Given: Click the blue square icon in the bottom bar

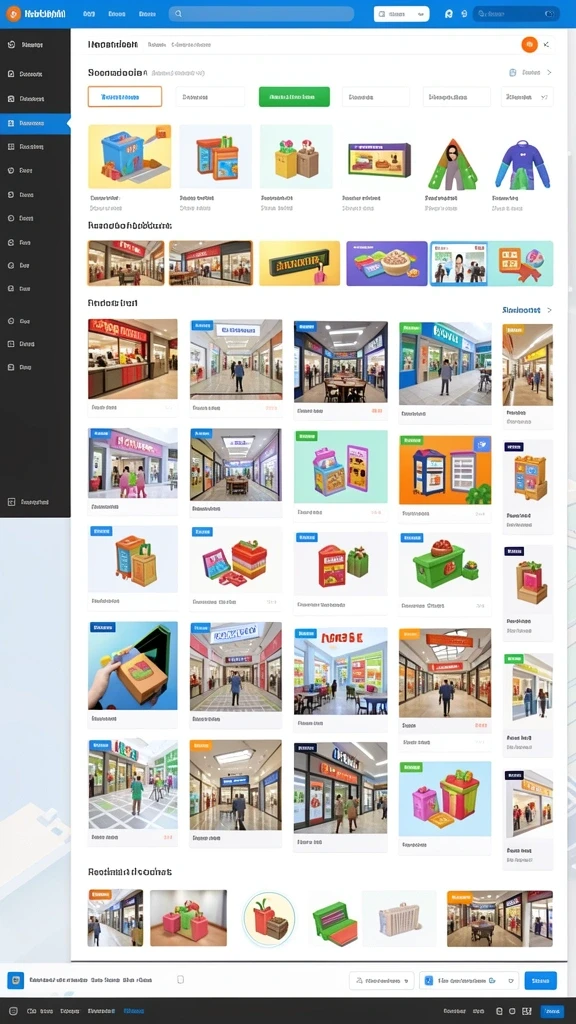Looking at the screenshot, I should click(16, 980).
